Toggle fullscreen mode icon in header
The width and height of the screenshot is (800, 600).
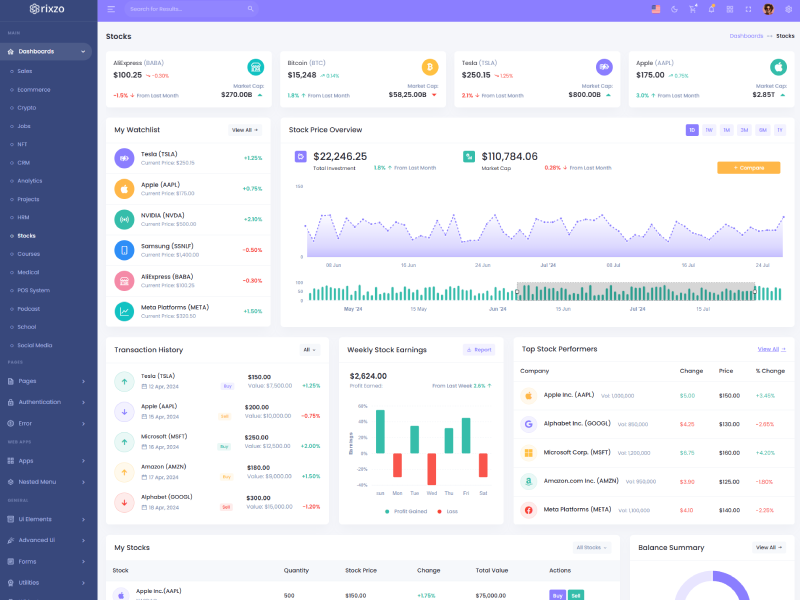pyautogui.click(x=748, y=9)
